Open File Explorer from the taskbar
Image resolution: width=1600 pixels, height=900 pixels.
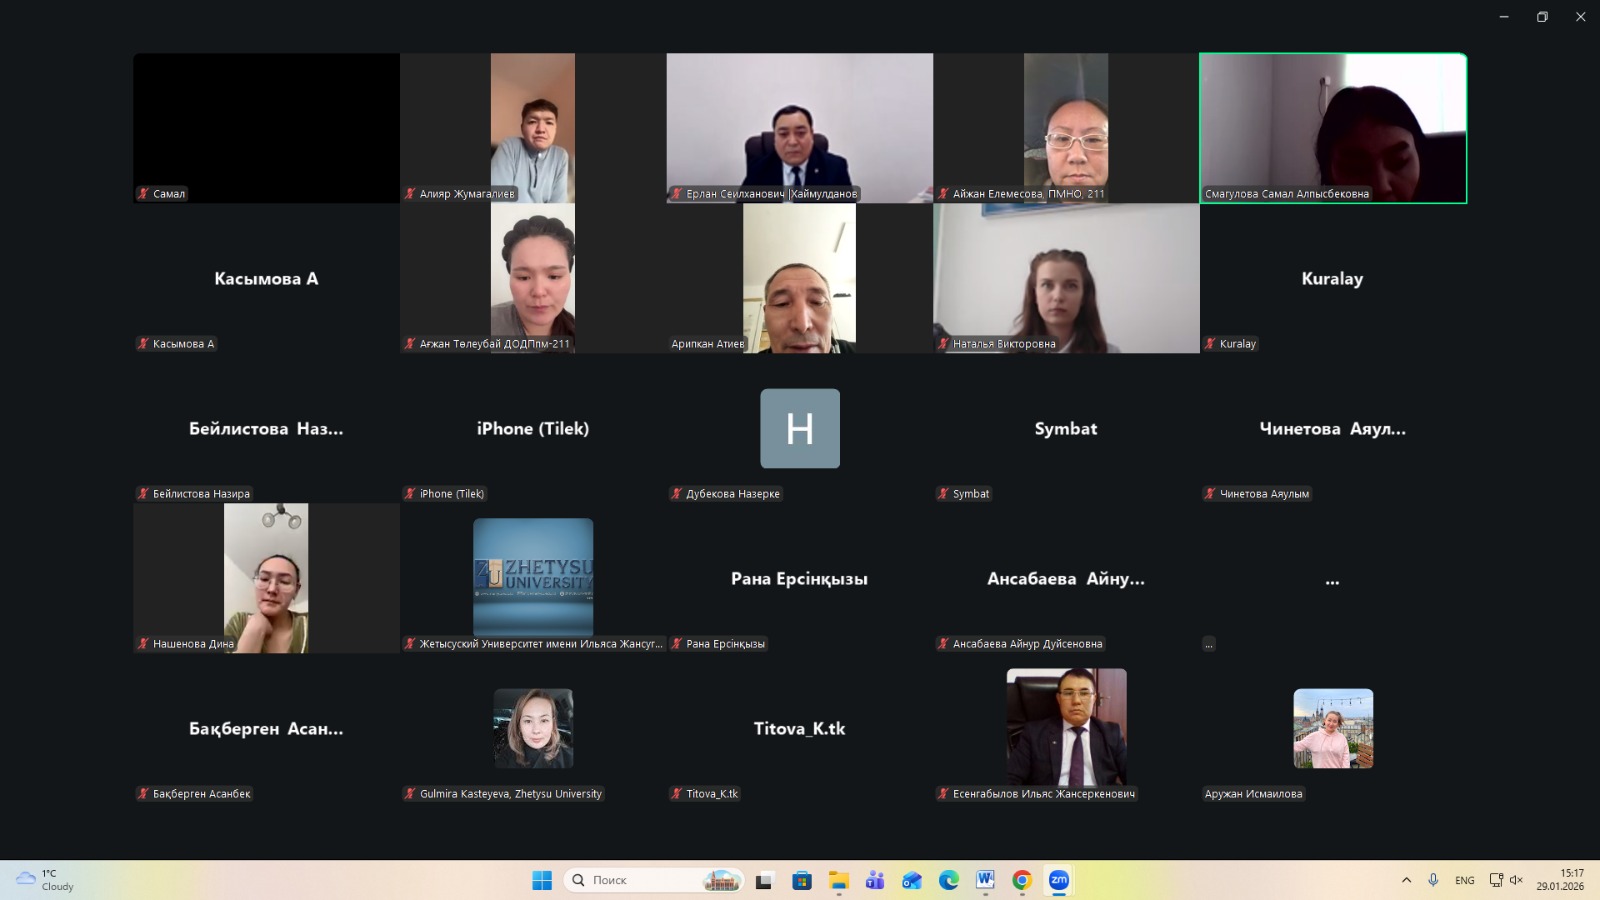838,880
